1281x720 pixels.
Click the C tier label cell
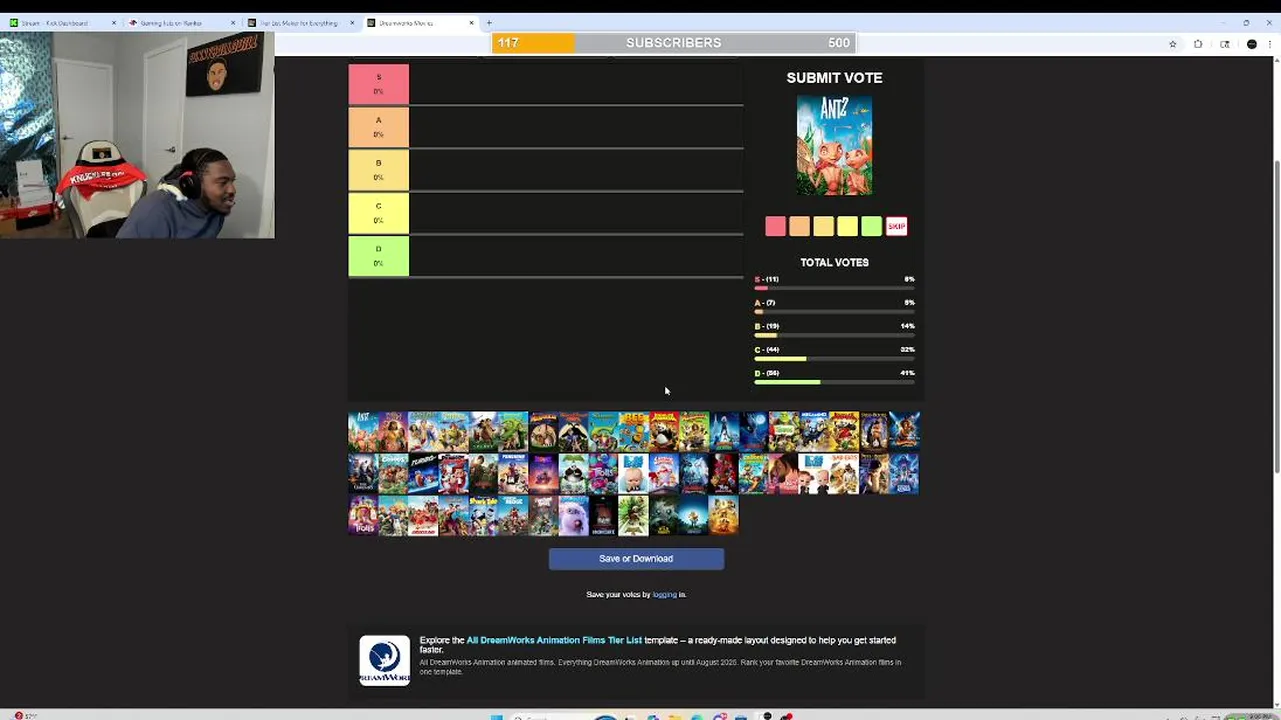(378, 213)
